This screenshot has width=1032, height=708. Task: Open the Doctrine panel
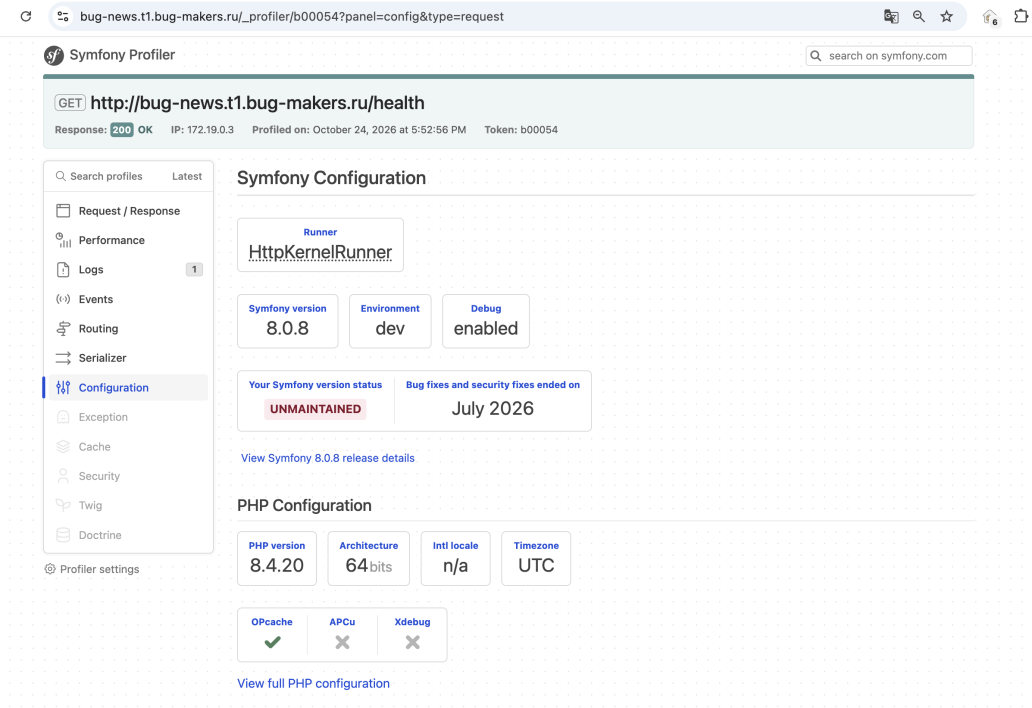pos(128,535)
